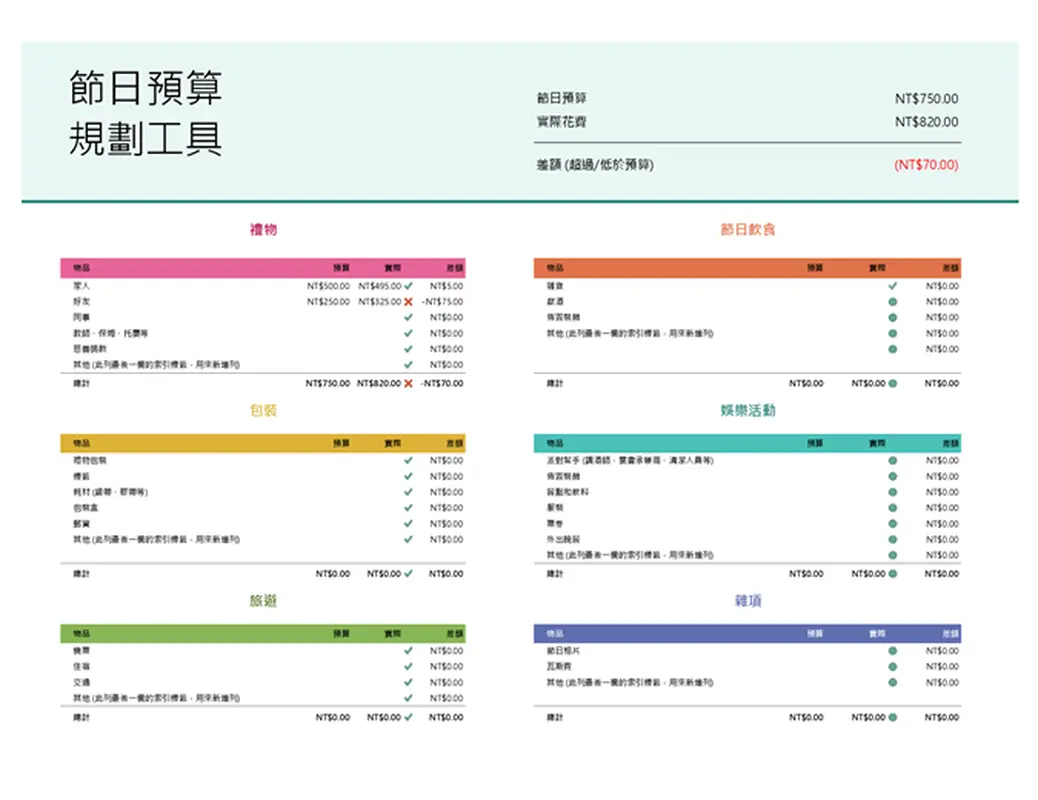The height and width of the screenshot is (800, 1038).
Task: Click the green circle in the 餐點和飲料 row
Action: click(x=893, y=492)
